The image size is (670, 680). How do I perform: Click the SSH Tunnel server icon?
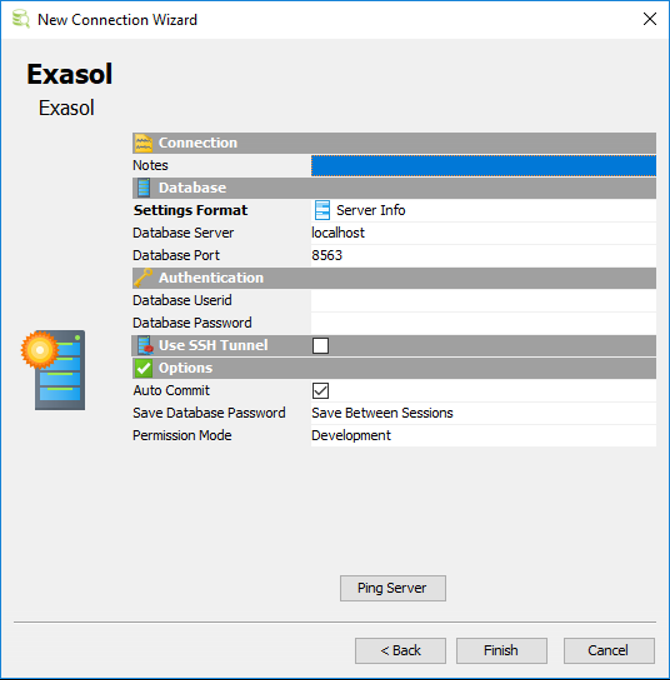145,345
